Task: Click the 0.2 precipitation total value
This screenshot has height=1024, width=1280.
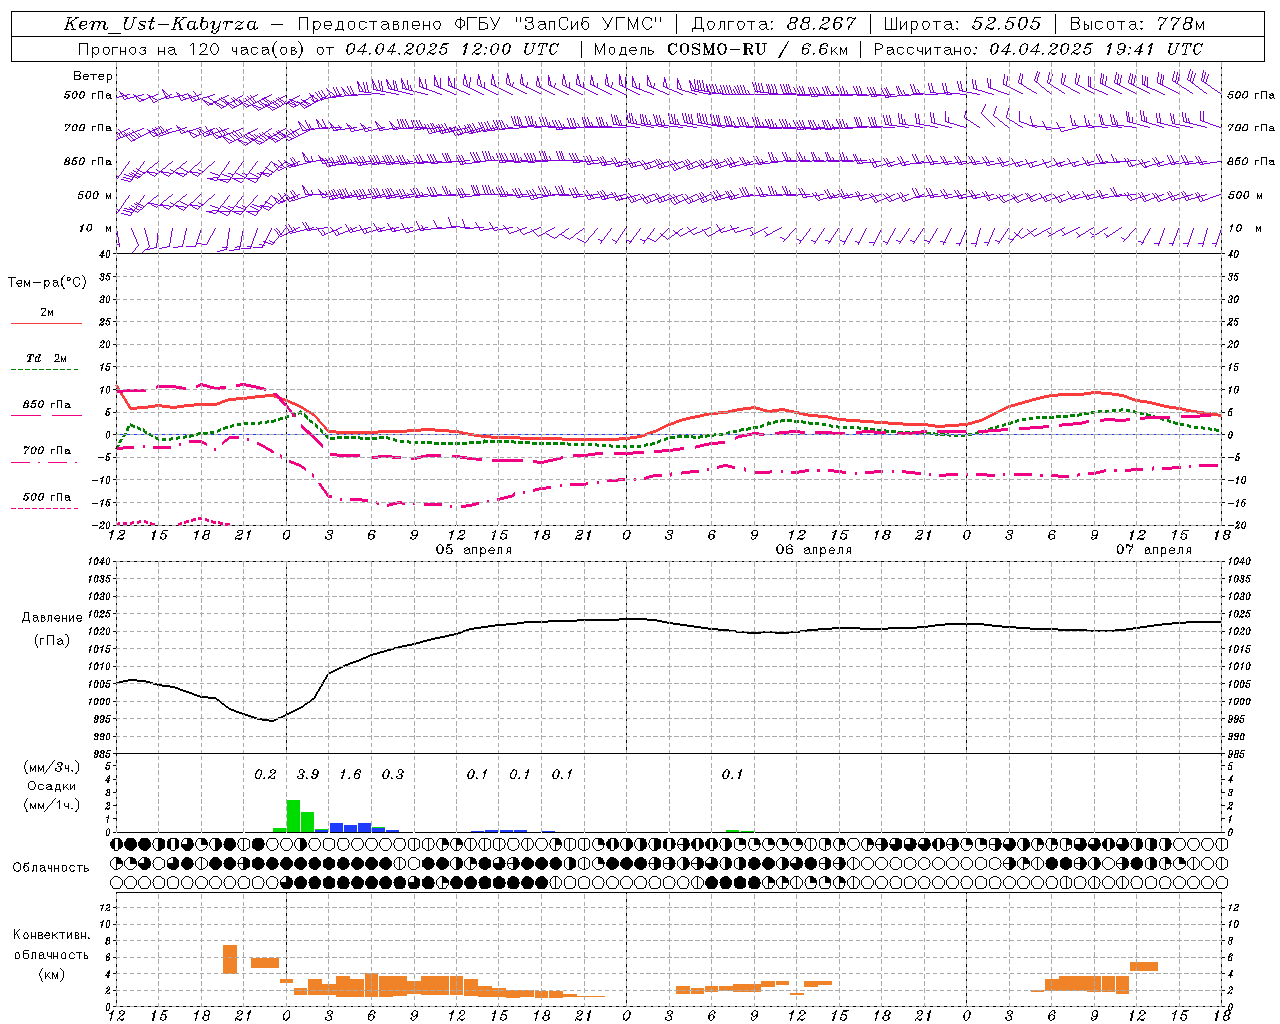Action: (265, 774)
